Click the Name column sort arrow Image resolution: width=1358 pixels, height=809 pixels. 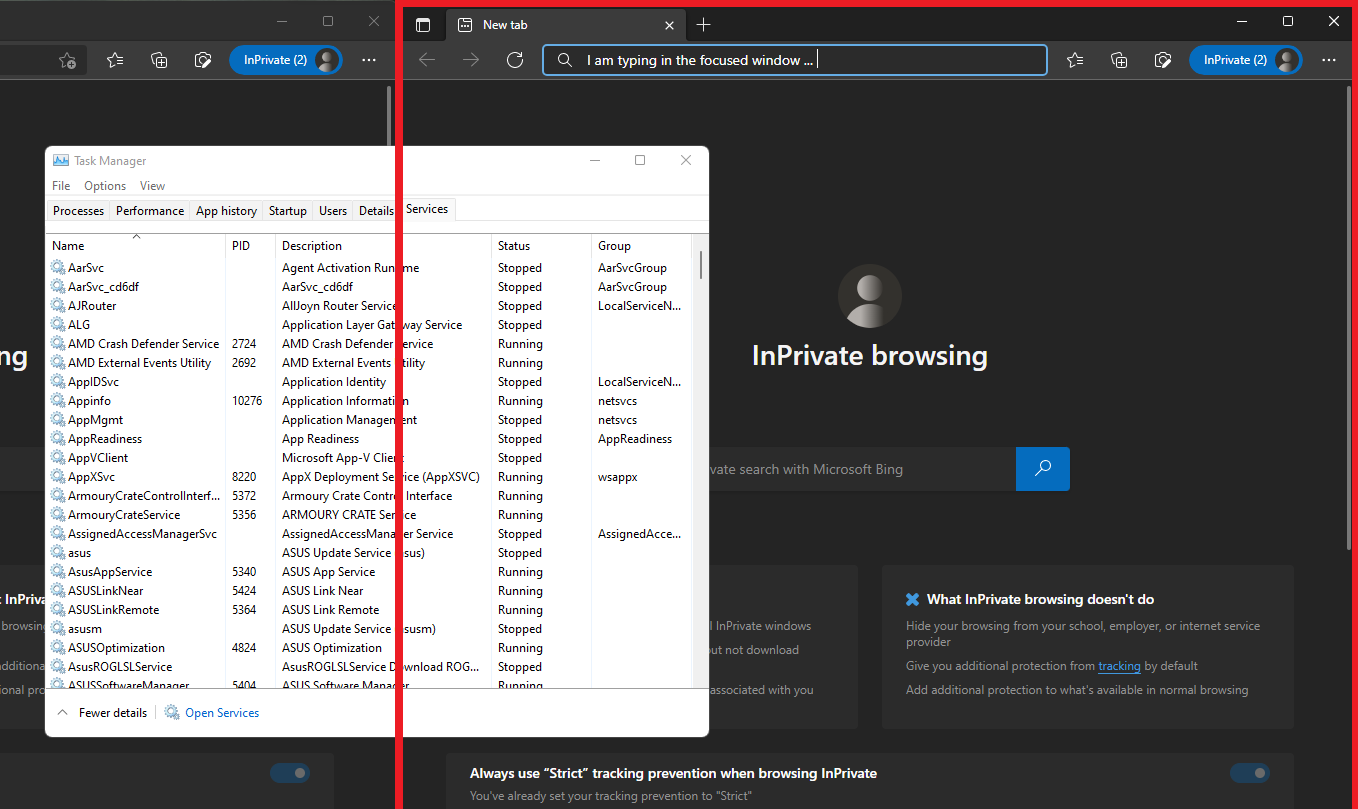pos(135,238)
